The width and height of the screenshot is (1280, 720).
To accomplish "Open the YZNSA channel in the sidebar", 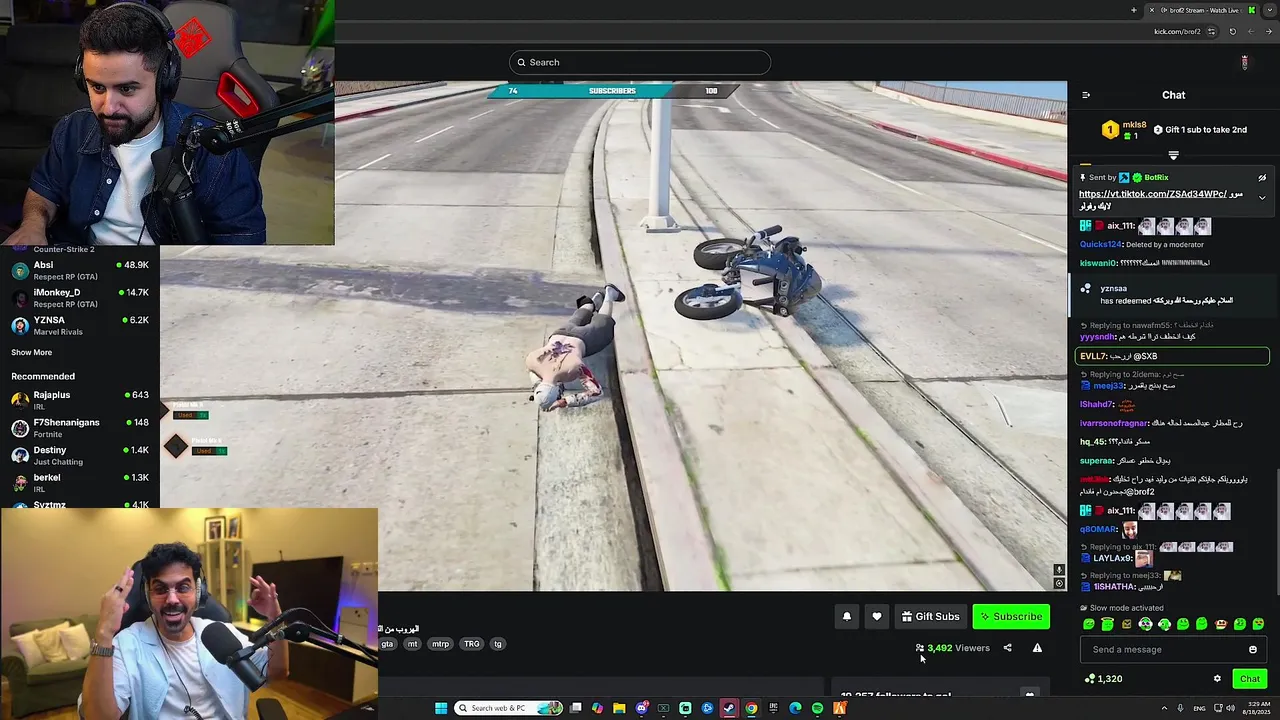I will coord(80,325).
